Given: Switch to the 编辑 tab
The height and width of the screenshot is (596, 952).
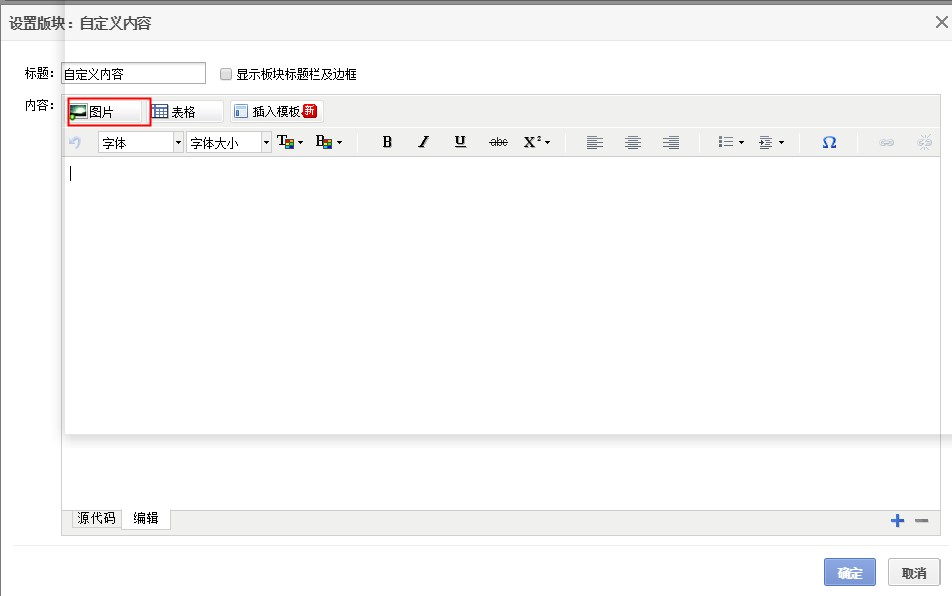Looking at the screenshot, I should 146,518.
